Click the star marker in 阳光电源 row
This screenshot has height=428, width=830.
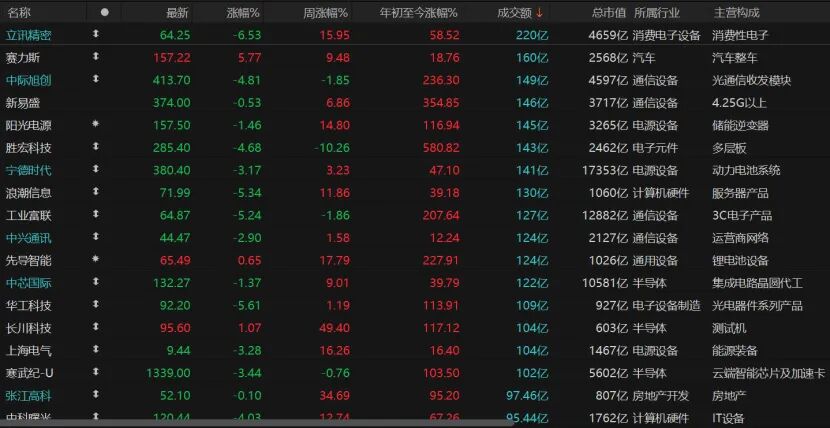click(96, 124)
